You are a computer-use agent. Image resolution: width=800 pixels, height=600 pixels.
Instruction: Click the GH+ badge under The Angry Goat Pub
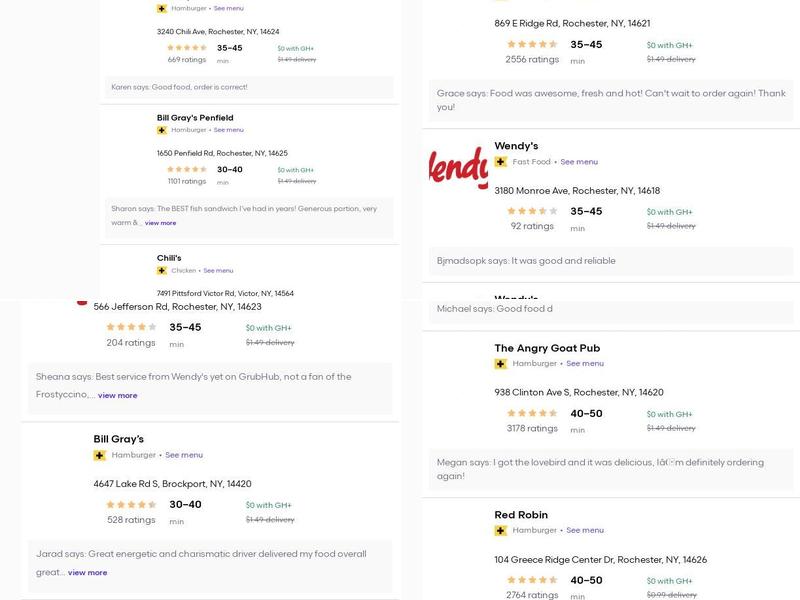(501, 364)
